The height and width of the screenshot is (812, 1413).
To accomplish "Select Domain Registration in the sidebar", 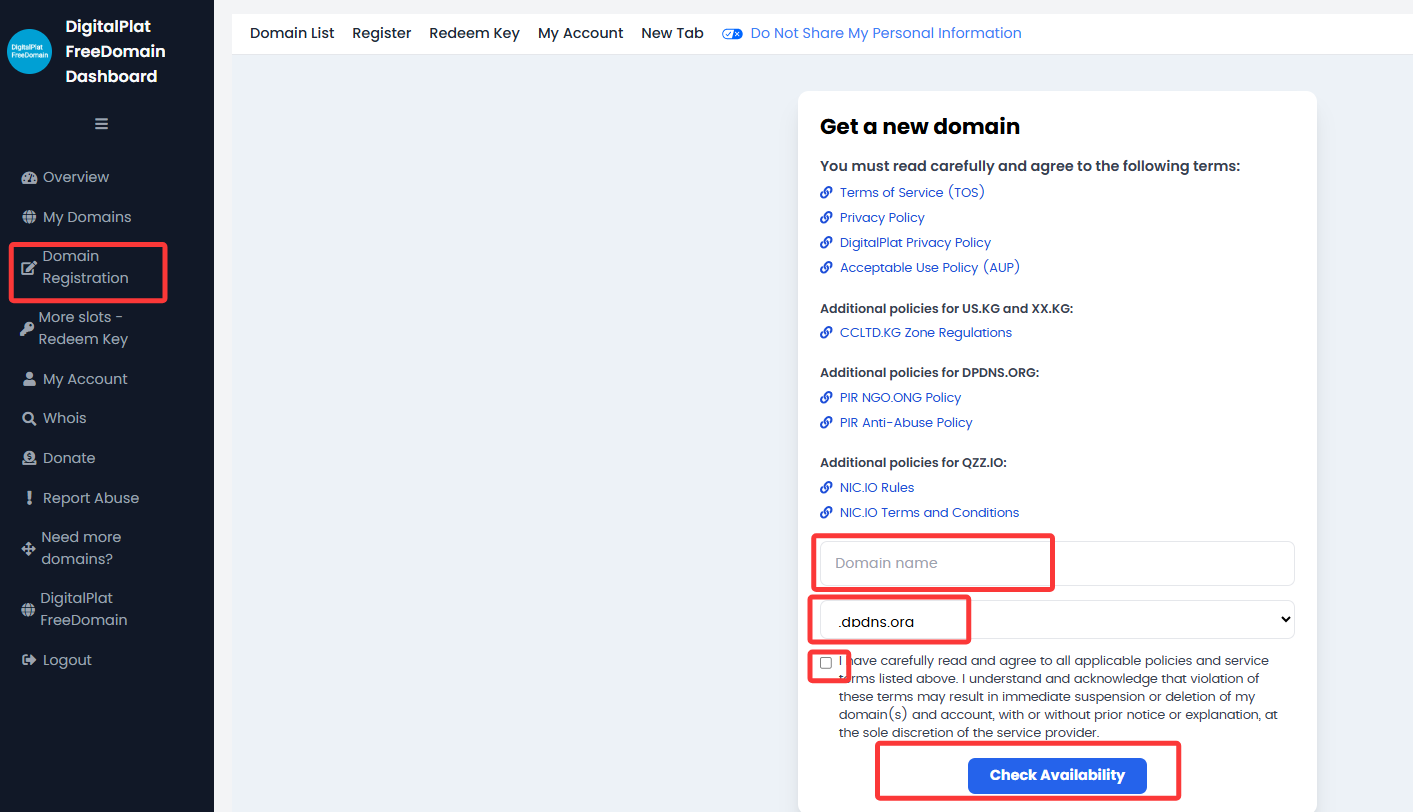I will click(x=86, y=267).
